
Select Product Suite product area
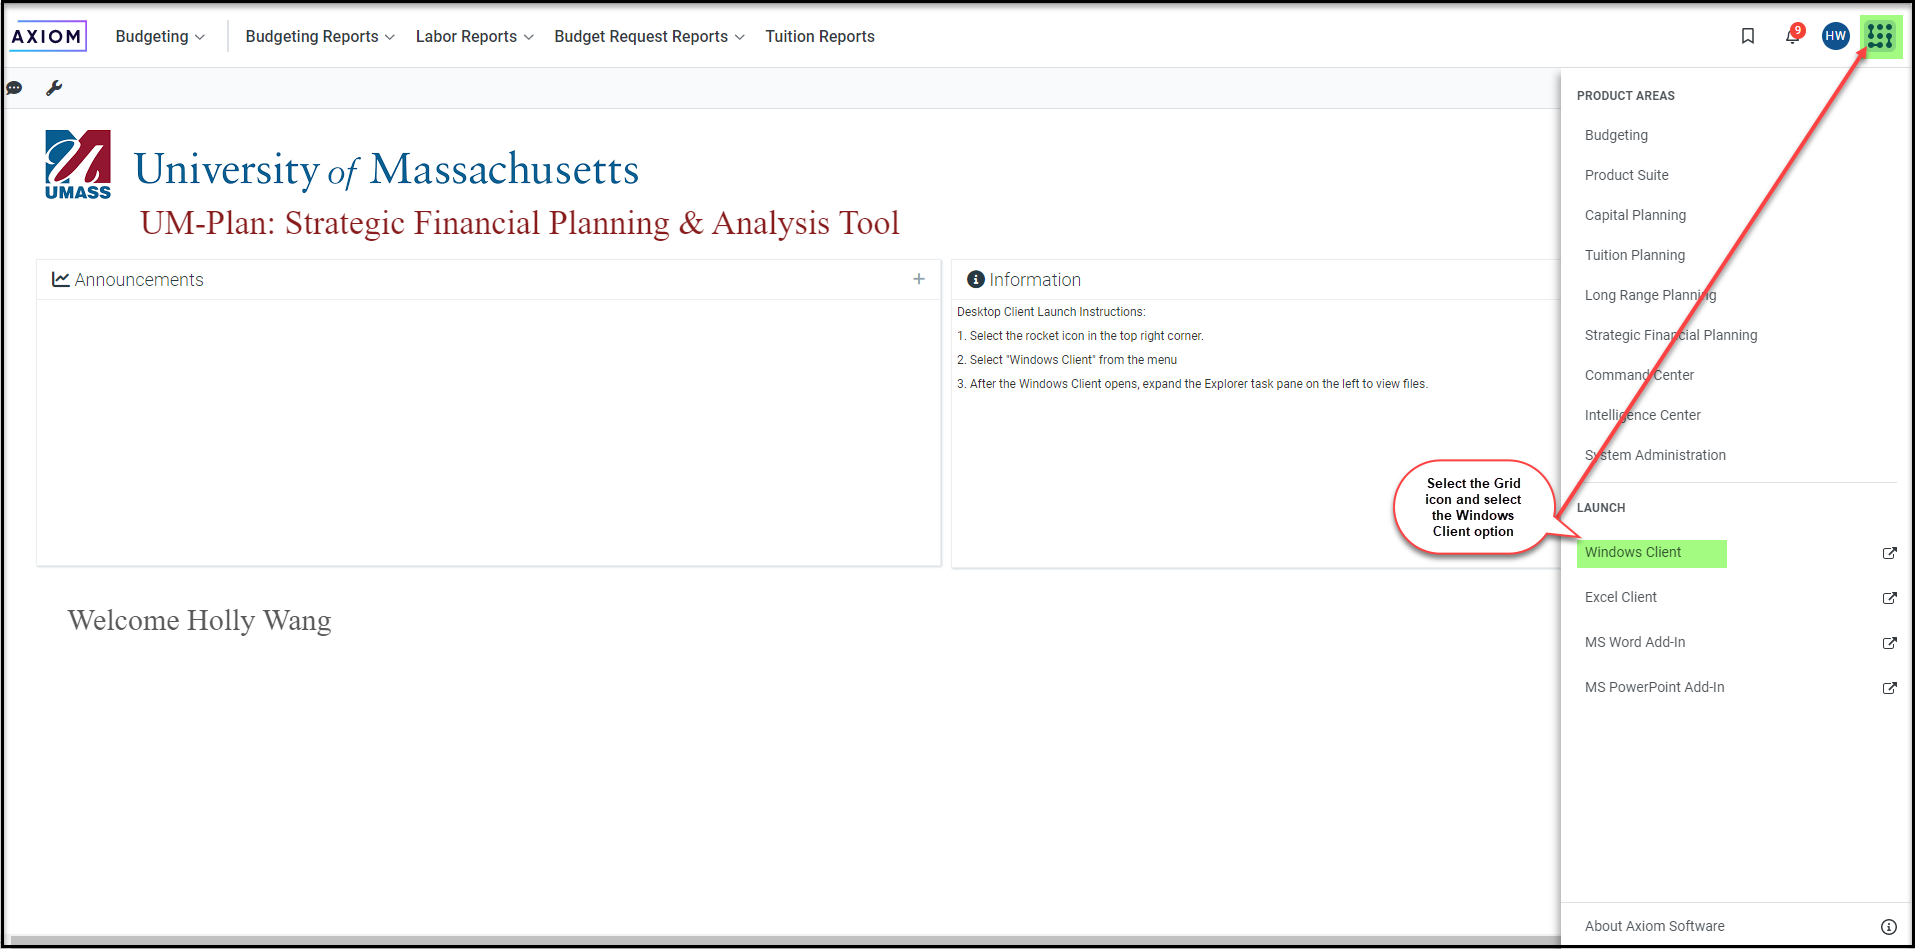click(x=1626, y=175)
